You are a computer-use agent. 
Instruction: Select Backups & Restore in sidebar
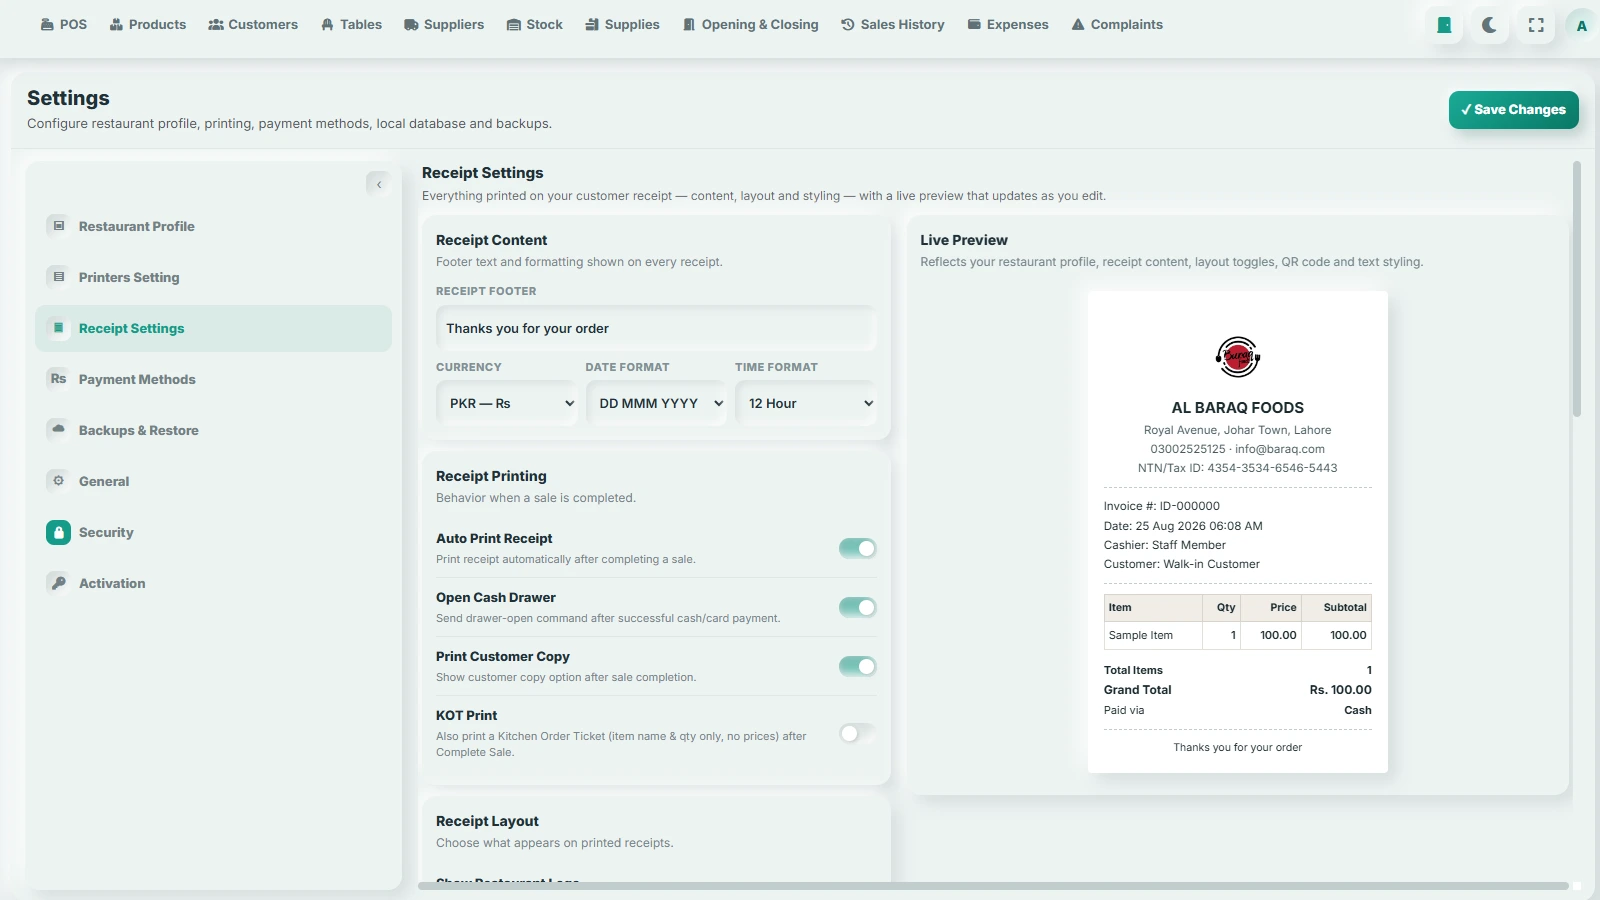point(213,430)
